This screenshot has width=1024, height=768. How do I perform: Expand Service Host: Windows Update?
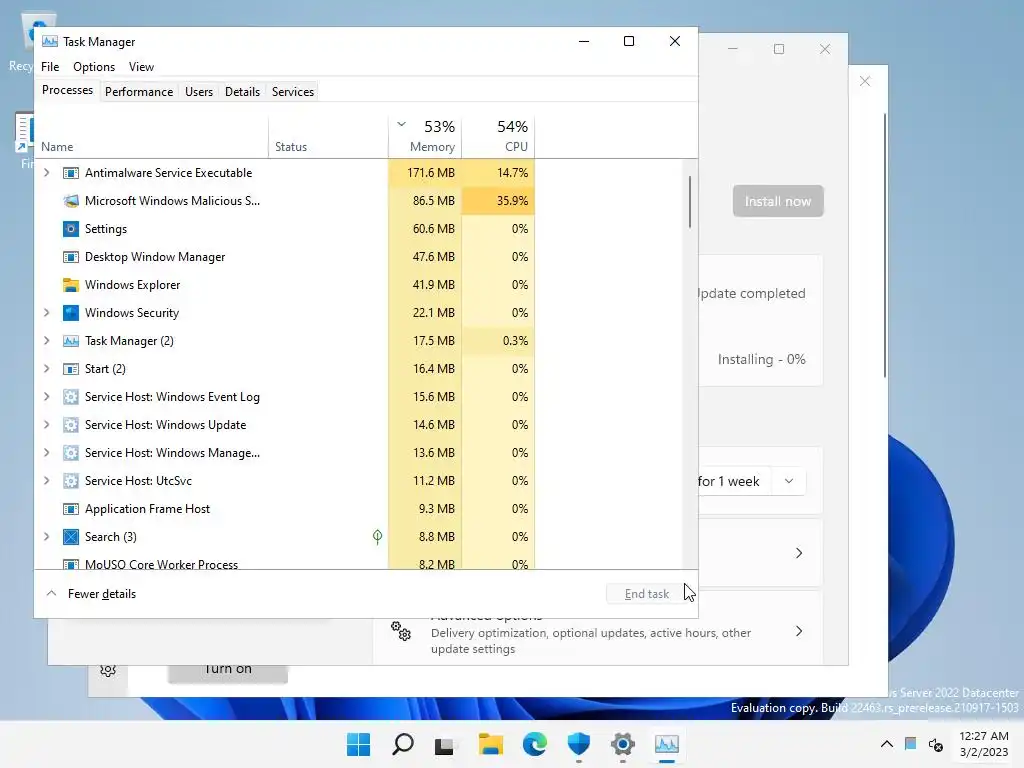point(46,425)
